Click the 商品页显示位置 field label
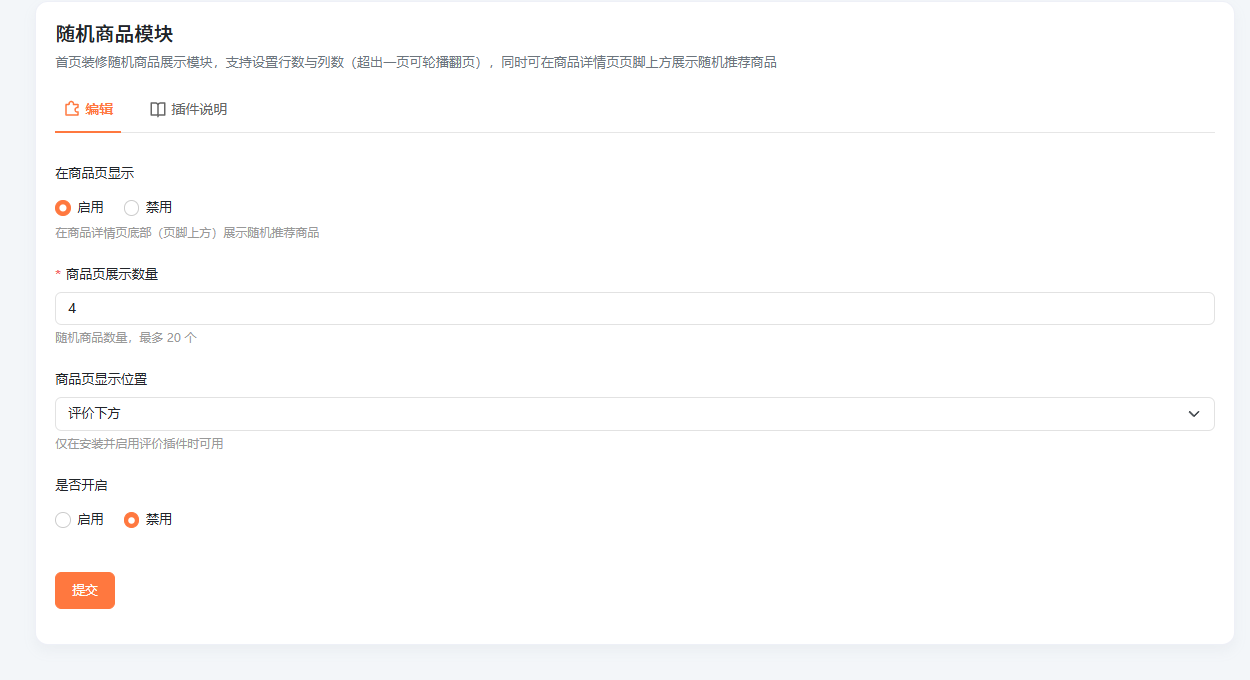The width and height of the screenshot is (1250, 680). click(x=101, y=380)
